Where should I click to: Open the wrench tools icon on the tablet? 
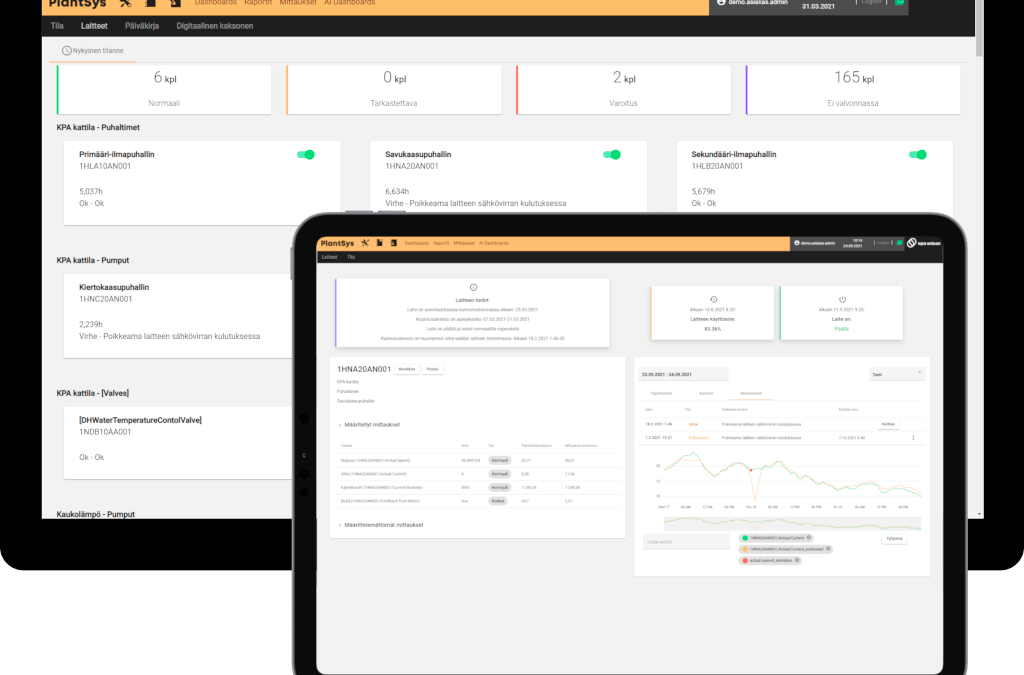pyautogui.click(x=365, y=243)
